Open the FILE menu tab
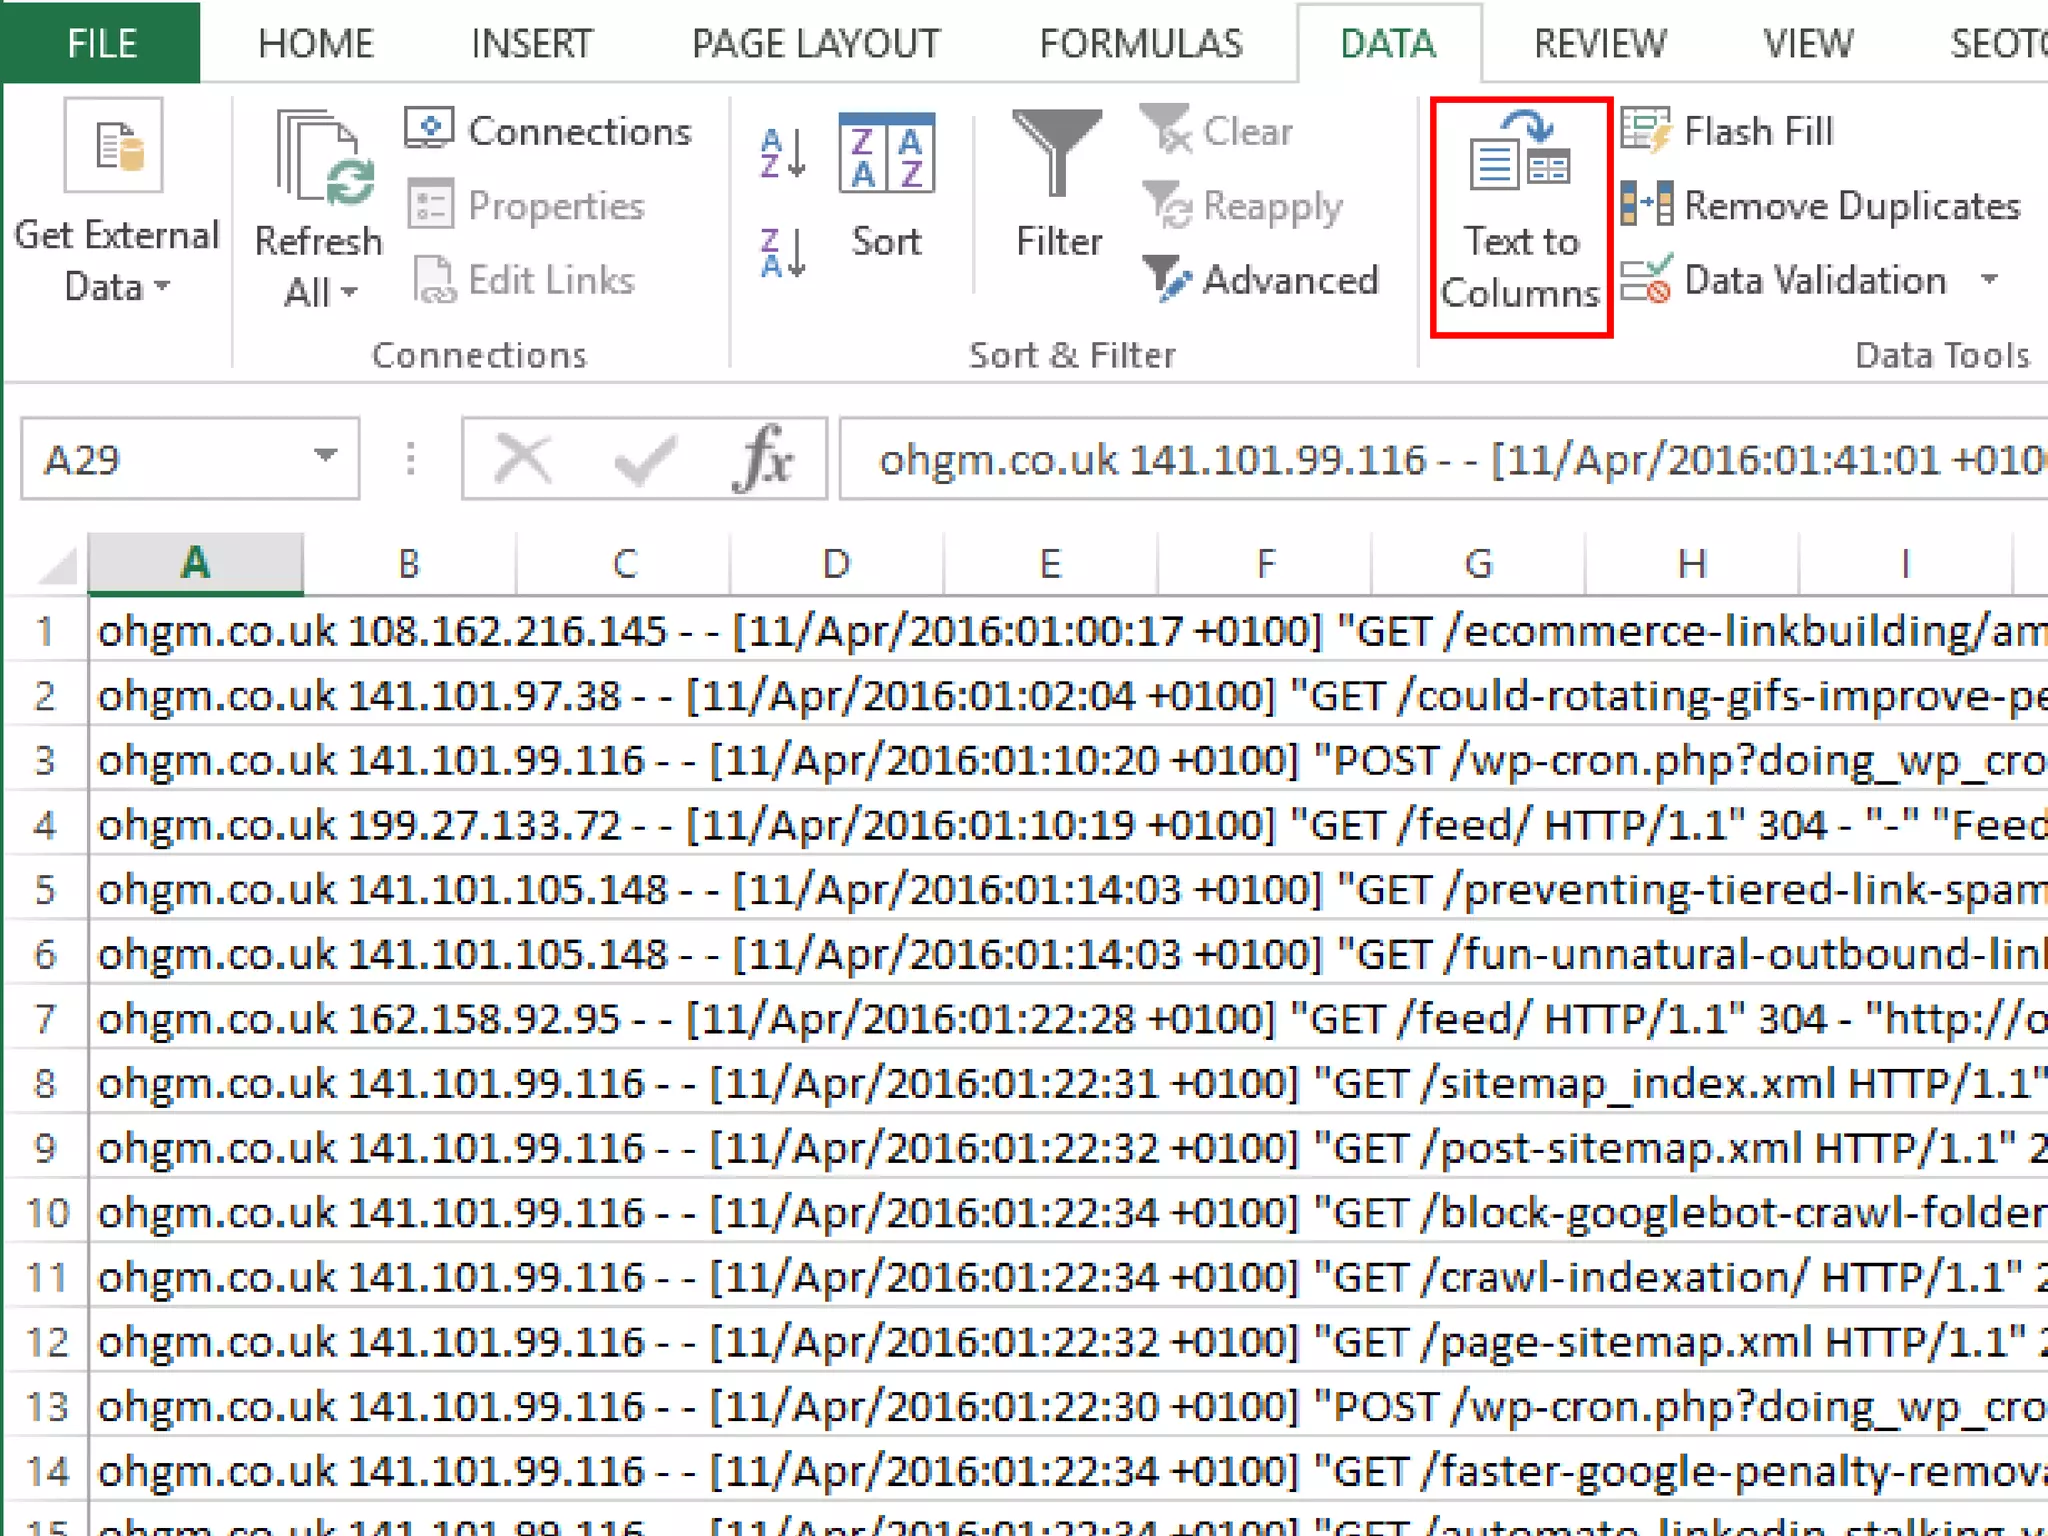Image resolution: width=2048 pixels, height=1536 pixels. click(x=101, y=44)
